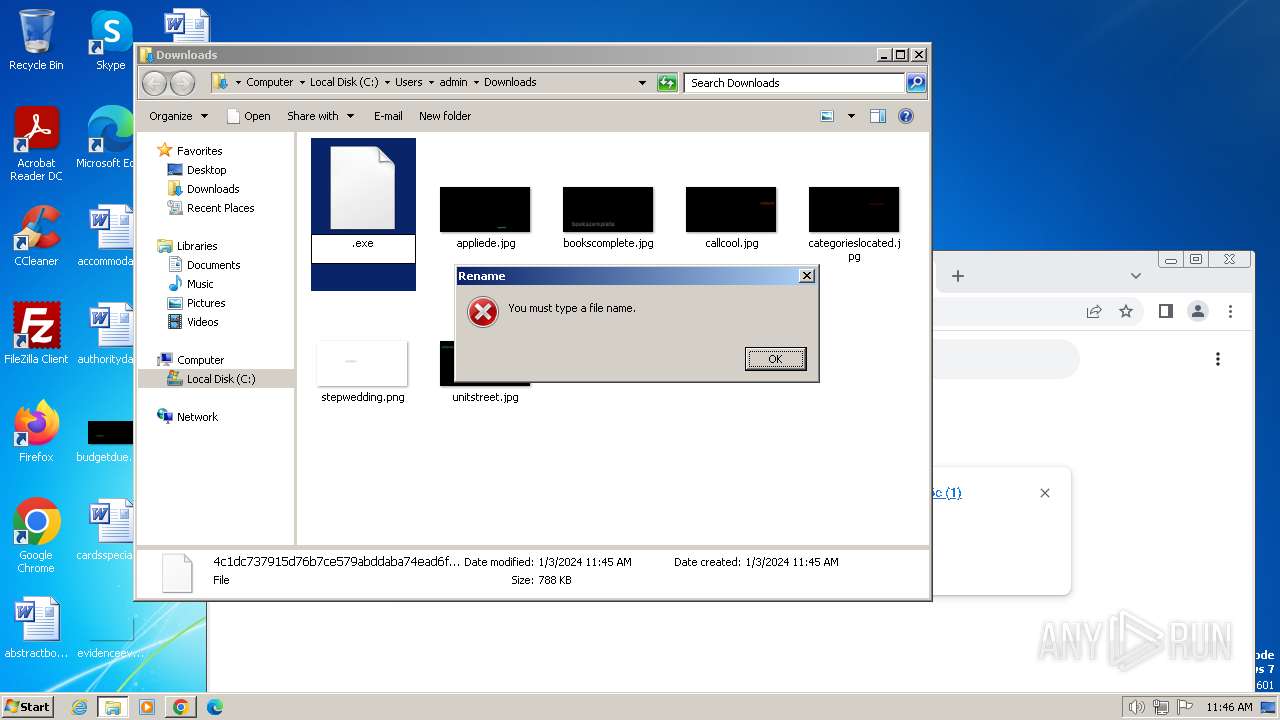Open Internet Explorer from taskbar
This screenshot has height=720, width=1280.
pyautogui.click(x=79, y=707)
